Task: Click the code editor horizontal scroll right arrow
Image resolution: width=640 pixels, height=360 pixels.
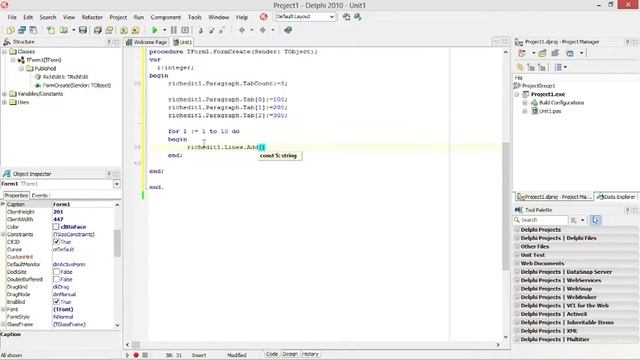Action: coord(498,344)
